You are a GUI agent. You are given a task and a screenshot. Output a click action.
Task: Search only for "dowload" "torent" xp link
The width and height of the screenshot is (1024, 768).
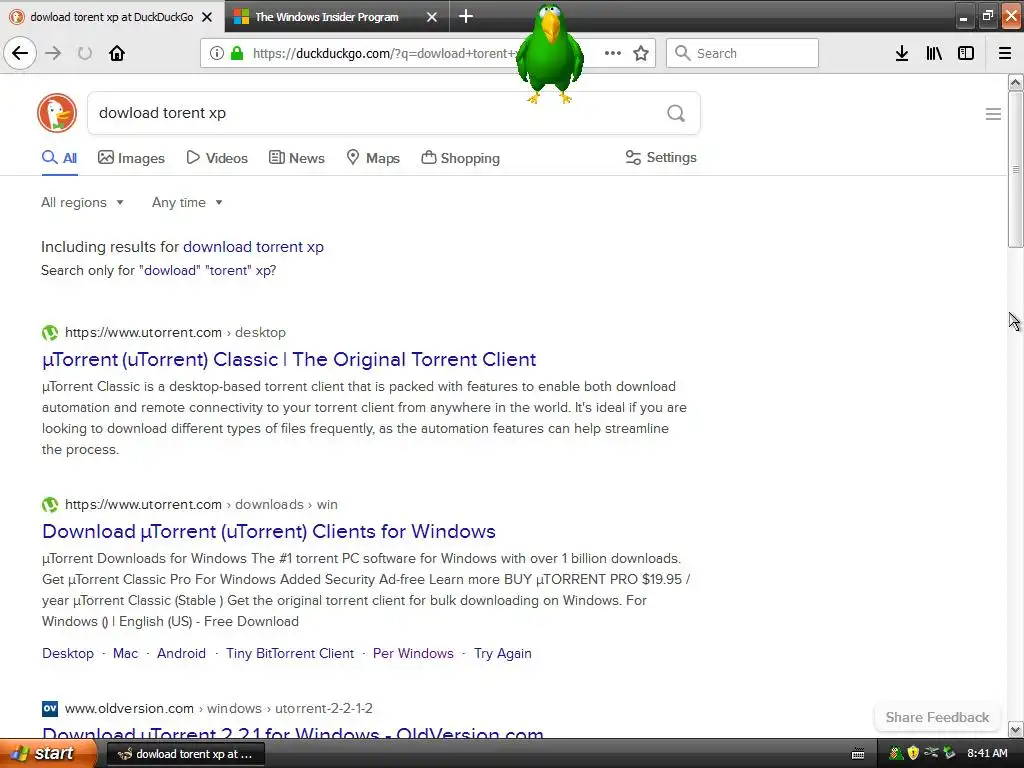point(210,270)
